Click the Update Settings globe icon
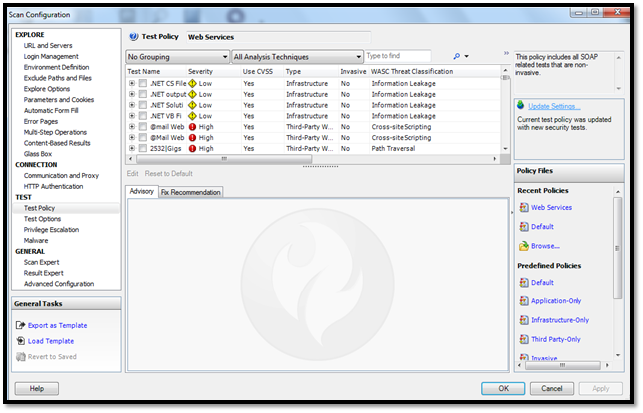The height and width of the screenshot is (413, 643). [x=520, y=105]
